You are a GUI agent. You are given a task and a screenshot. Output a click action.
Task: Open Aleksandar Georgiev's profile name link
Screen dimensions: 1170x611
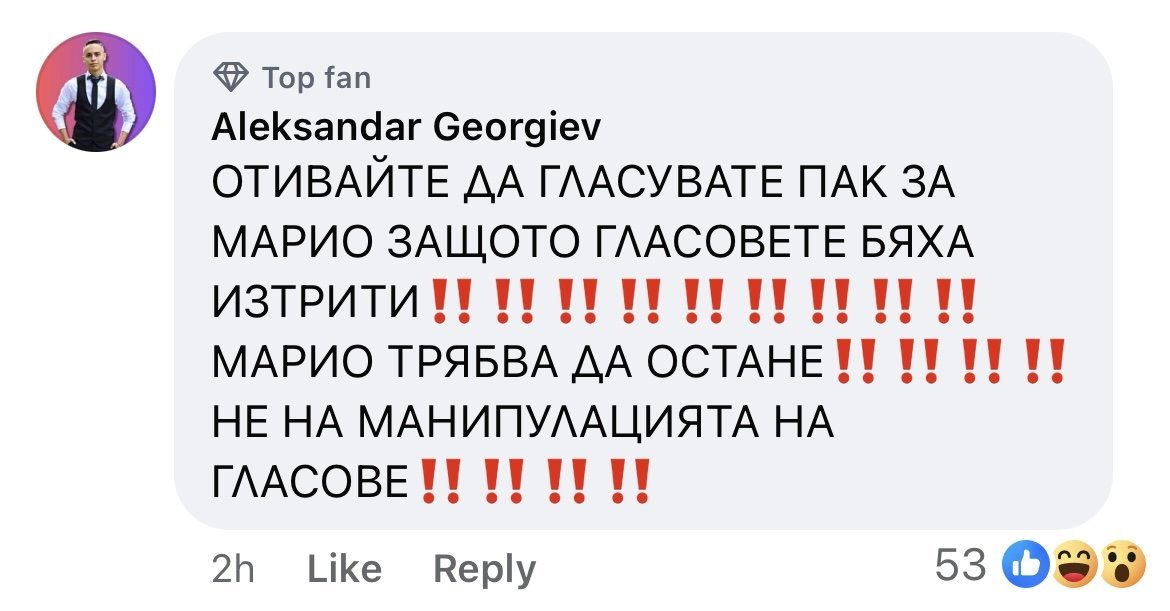pyautogui.click(x=407, y=127)
